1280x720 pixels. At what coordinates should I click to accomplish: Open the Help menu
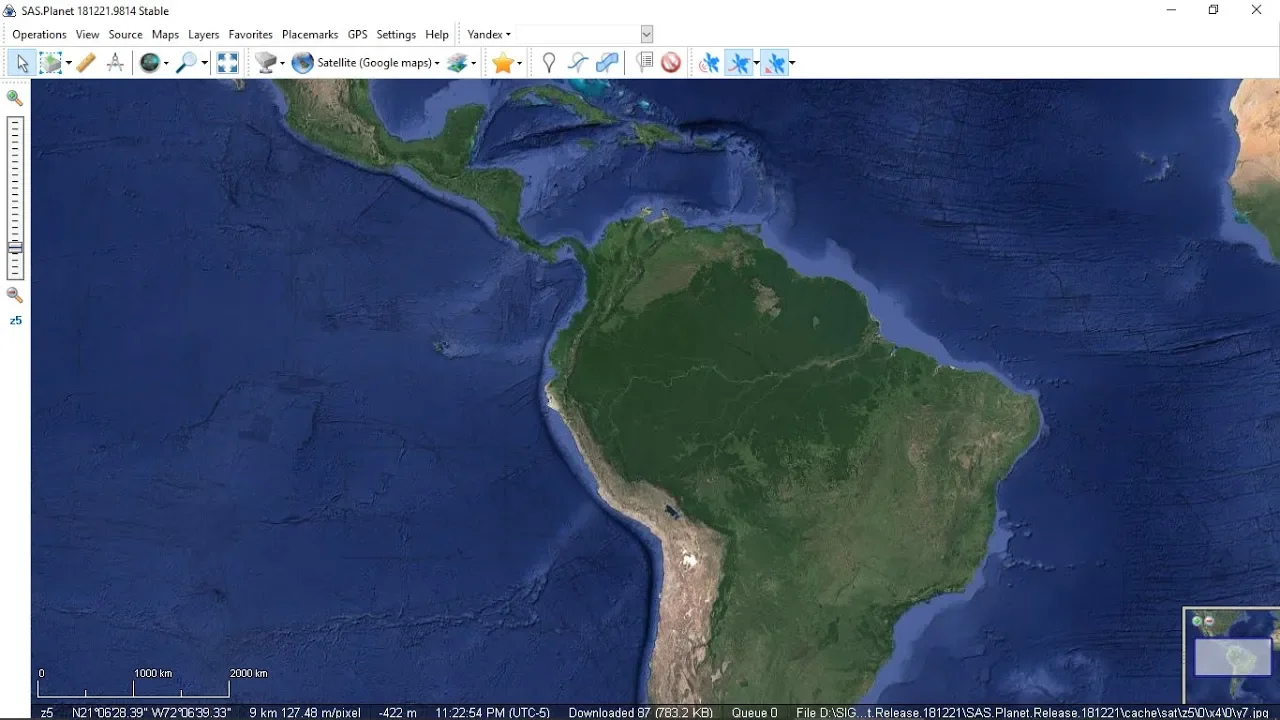(x=437, y=34)
